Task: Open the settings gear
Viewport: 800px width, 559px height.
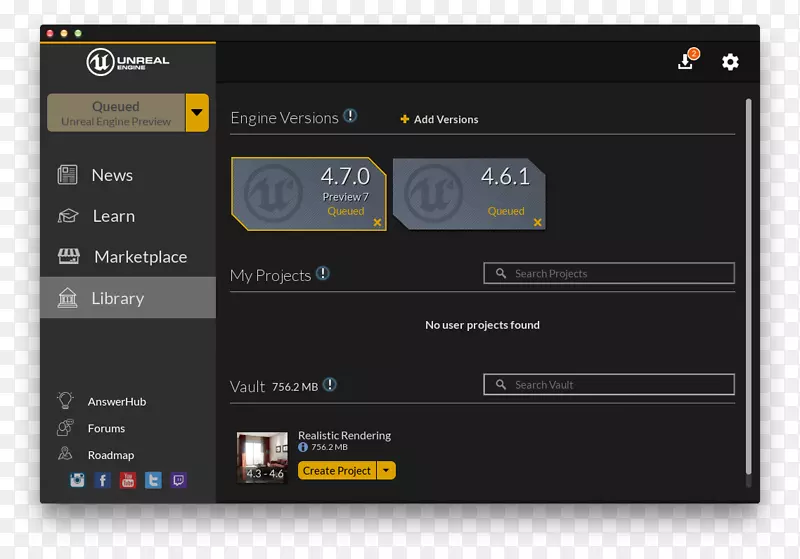Action: (730, 62)
